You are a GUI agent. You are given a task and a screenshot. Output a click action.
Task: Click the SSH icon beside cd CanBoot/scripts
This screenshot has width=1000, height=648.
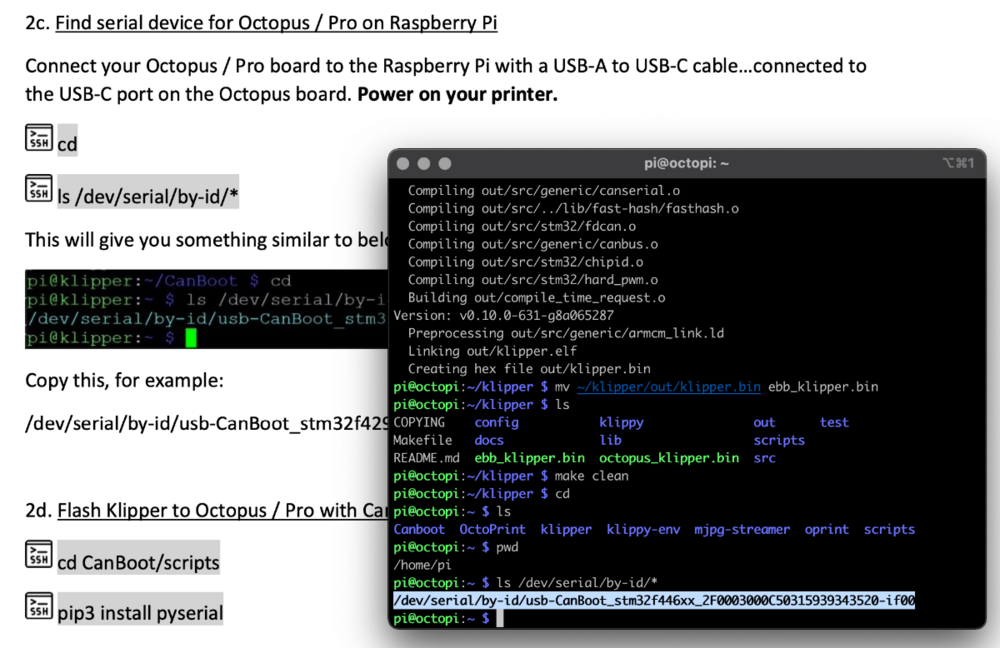tap(39, 554)
